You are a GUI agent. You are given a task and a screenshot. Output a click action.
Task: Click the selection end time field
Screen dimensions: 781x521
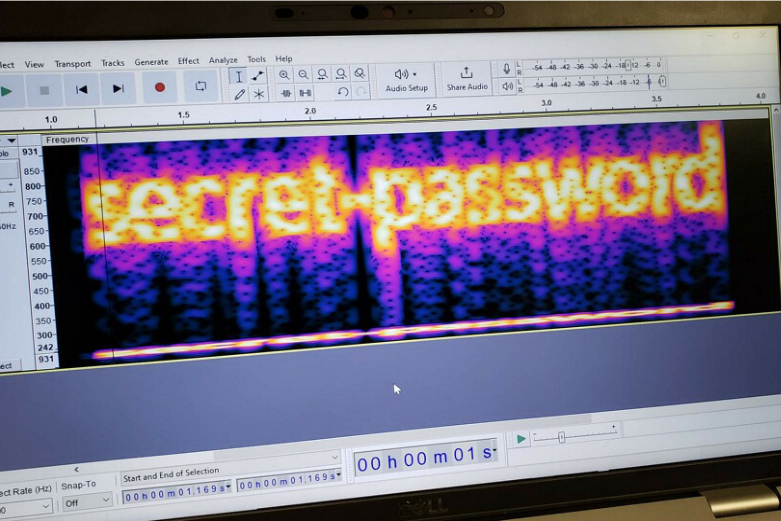pyautogui.click(x=290, y=482)
